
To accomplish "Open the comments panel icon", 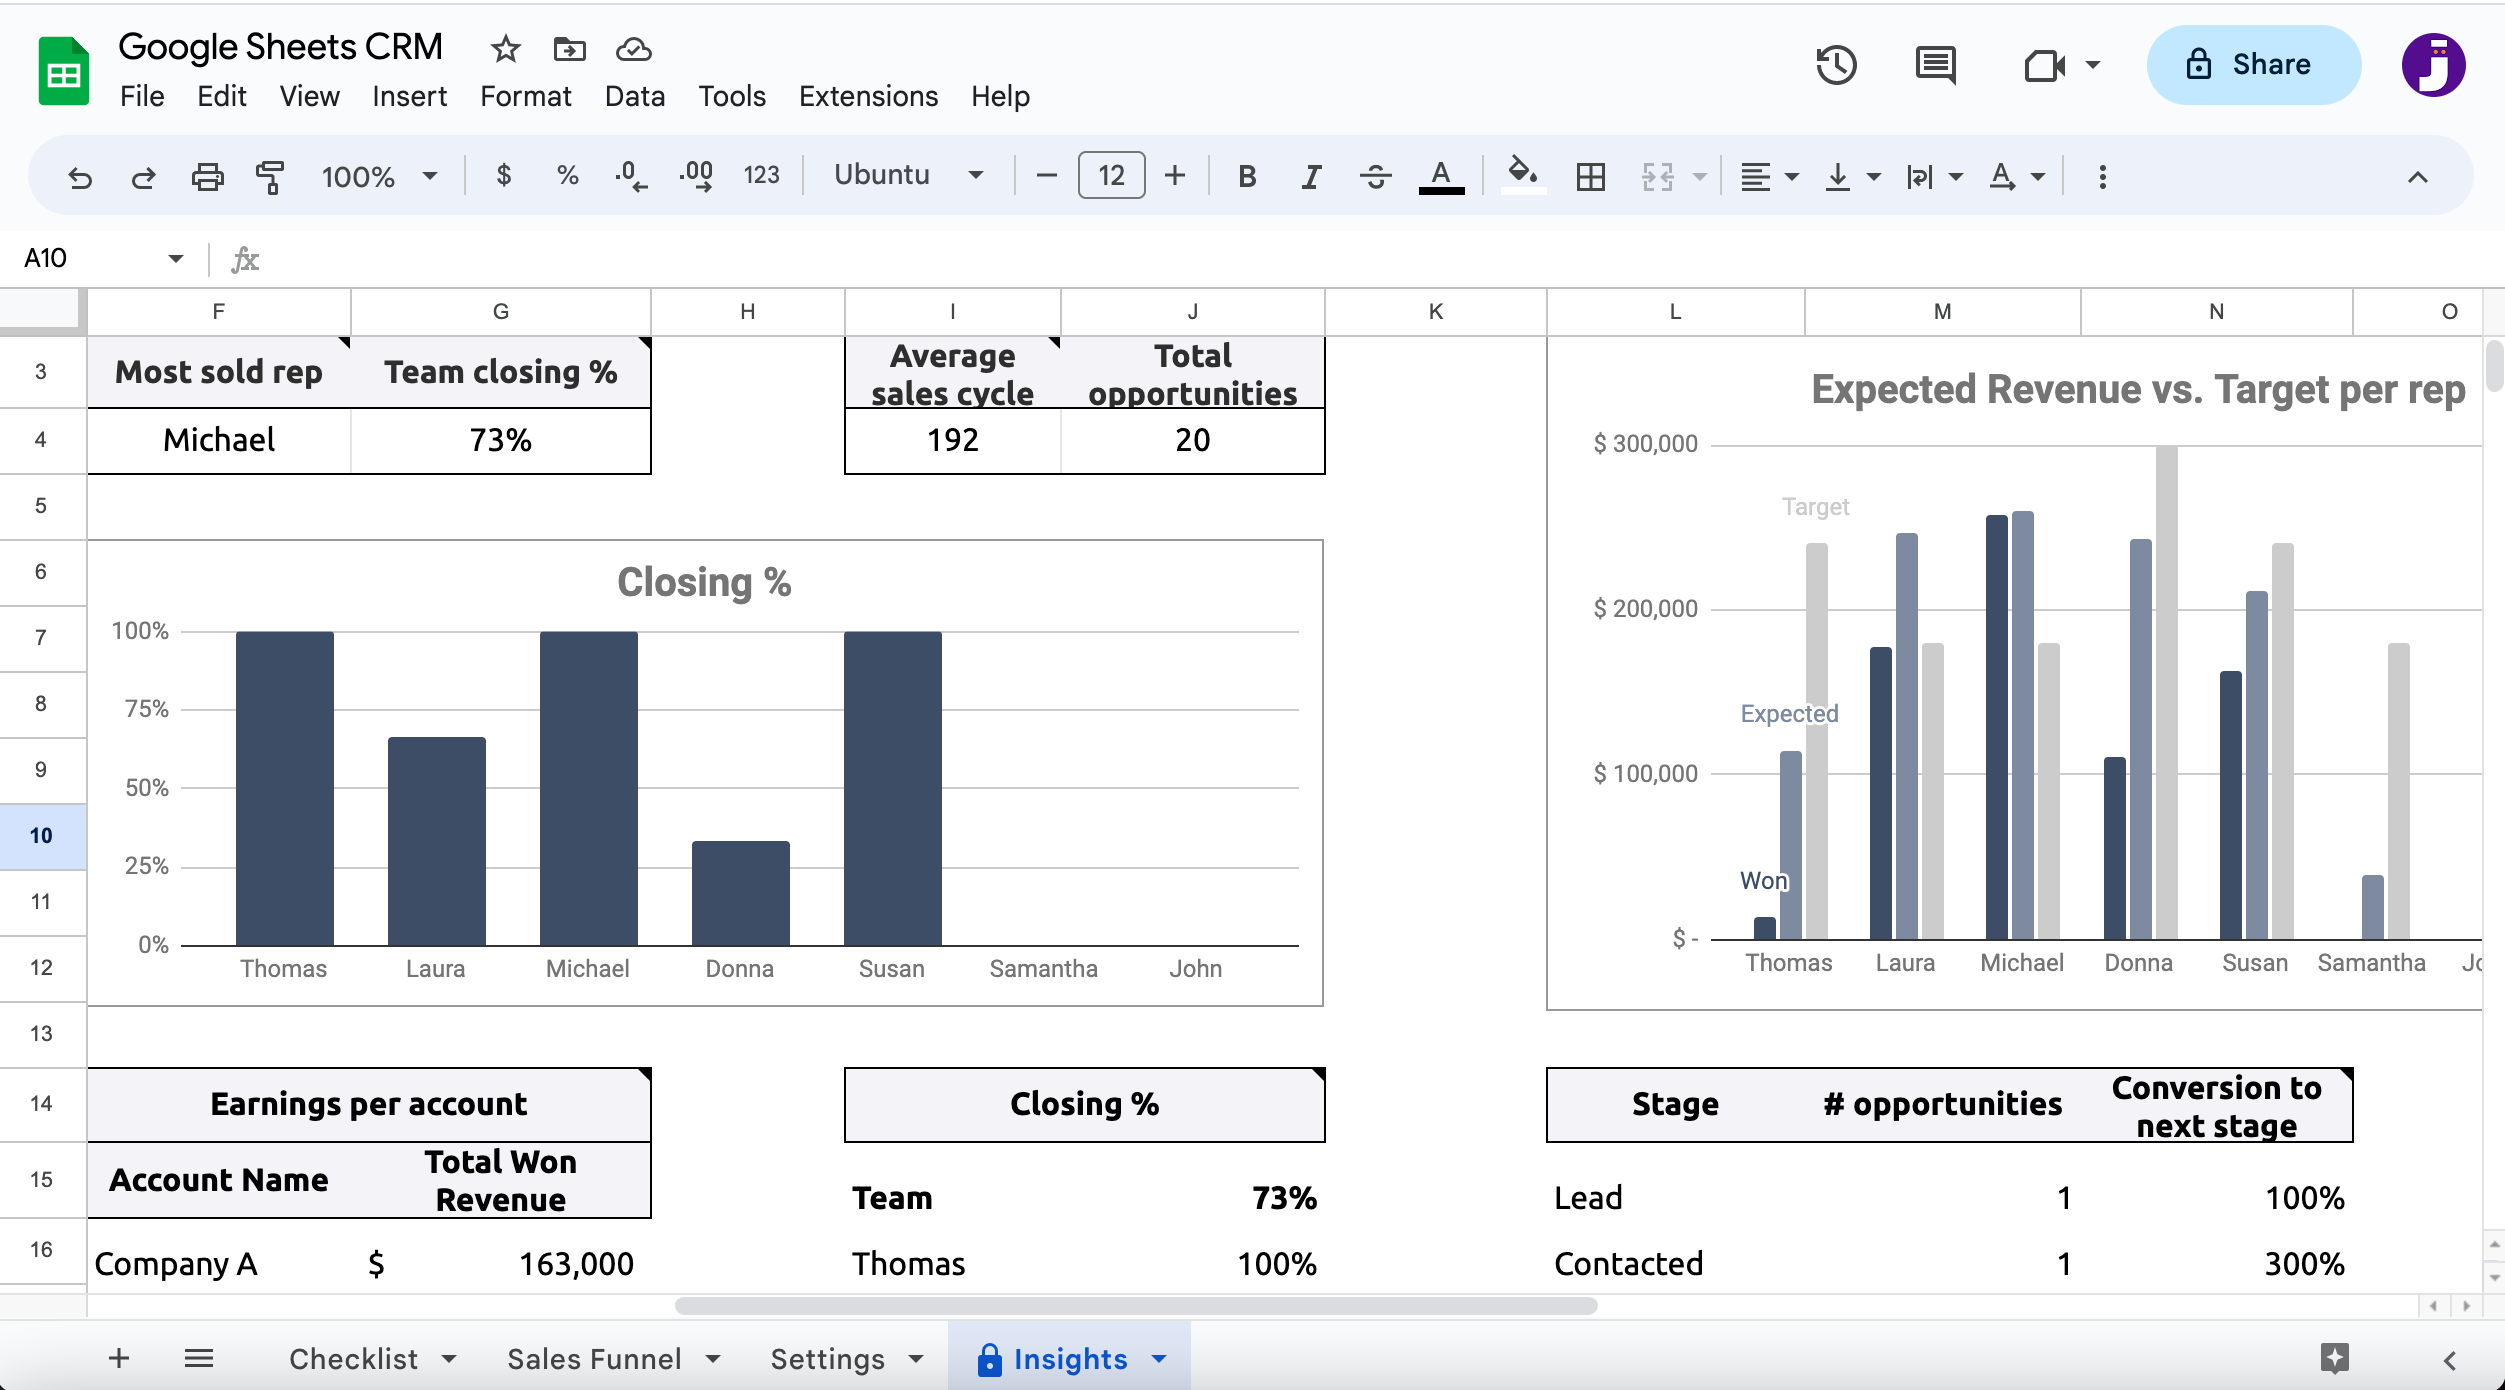I will [x=1935, y=66].
